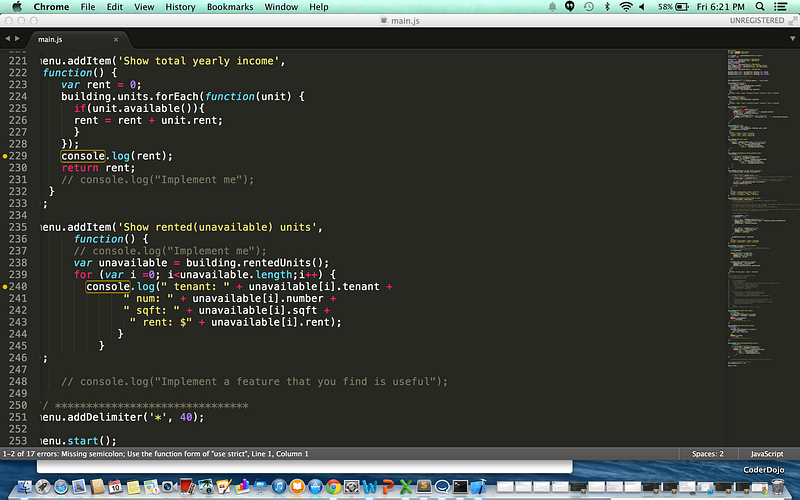Screen dimensions: 800x500
Task: Launch Safari from the Dock
Action: [61, 486]
